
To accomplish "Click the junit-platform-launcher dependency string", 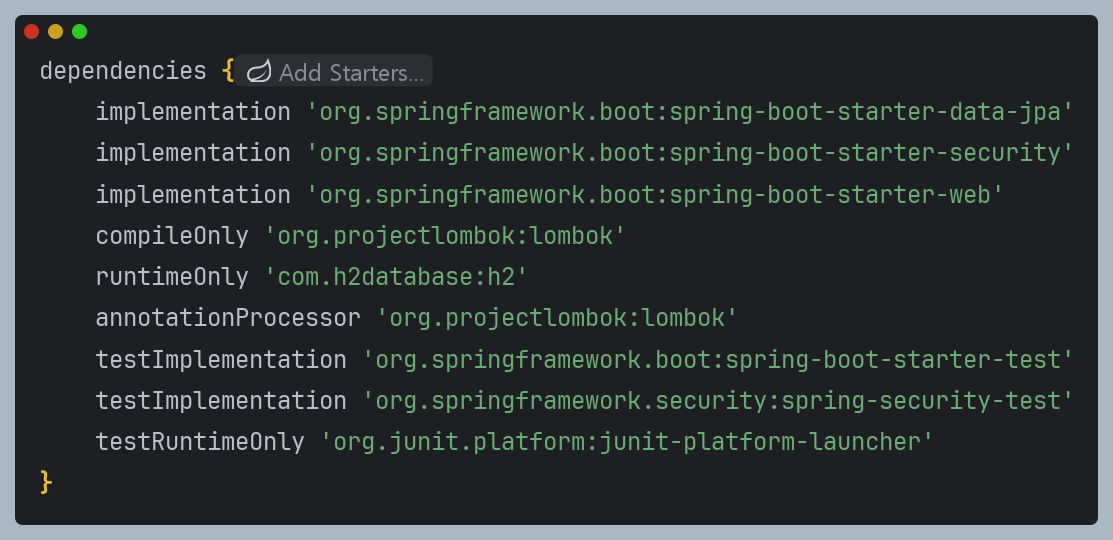I will coord(627,442).
